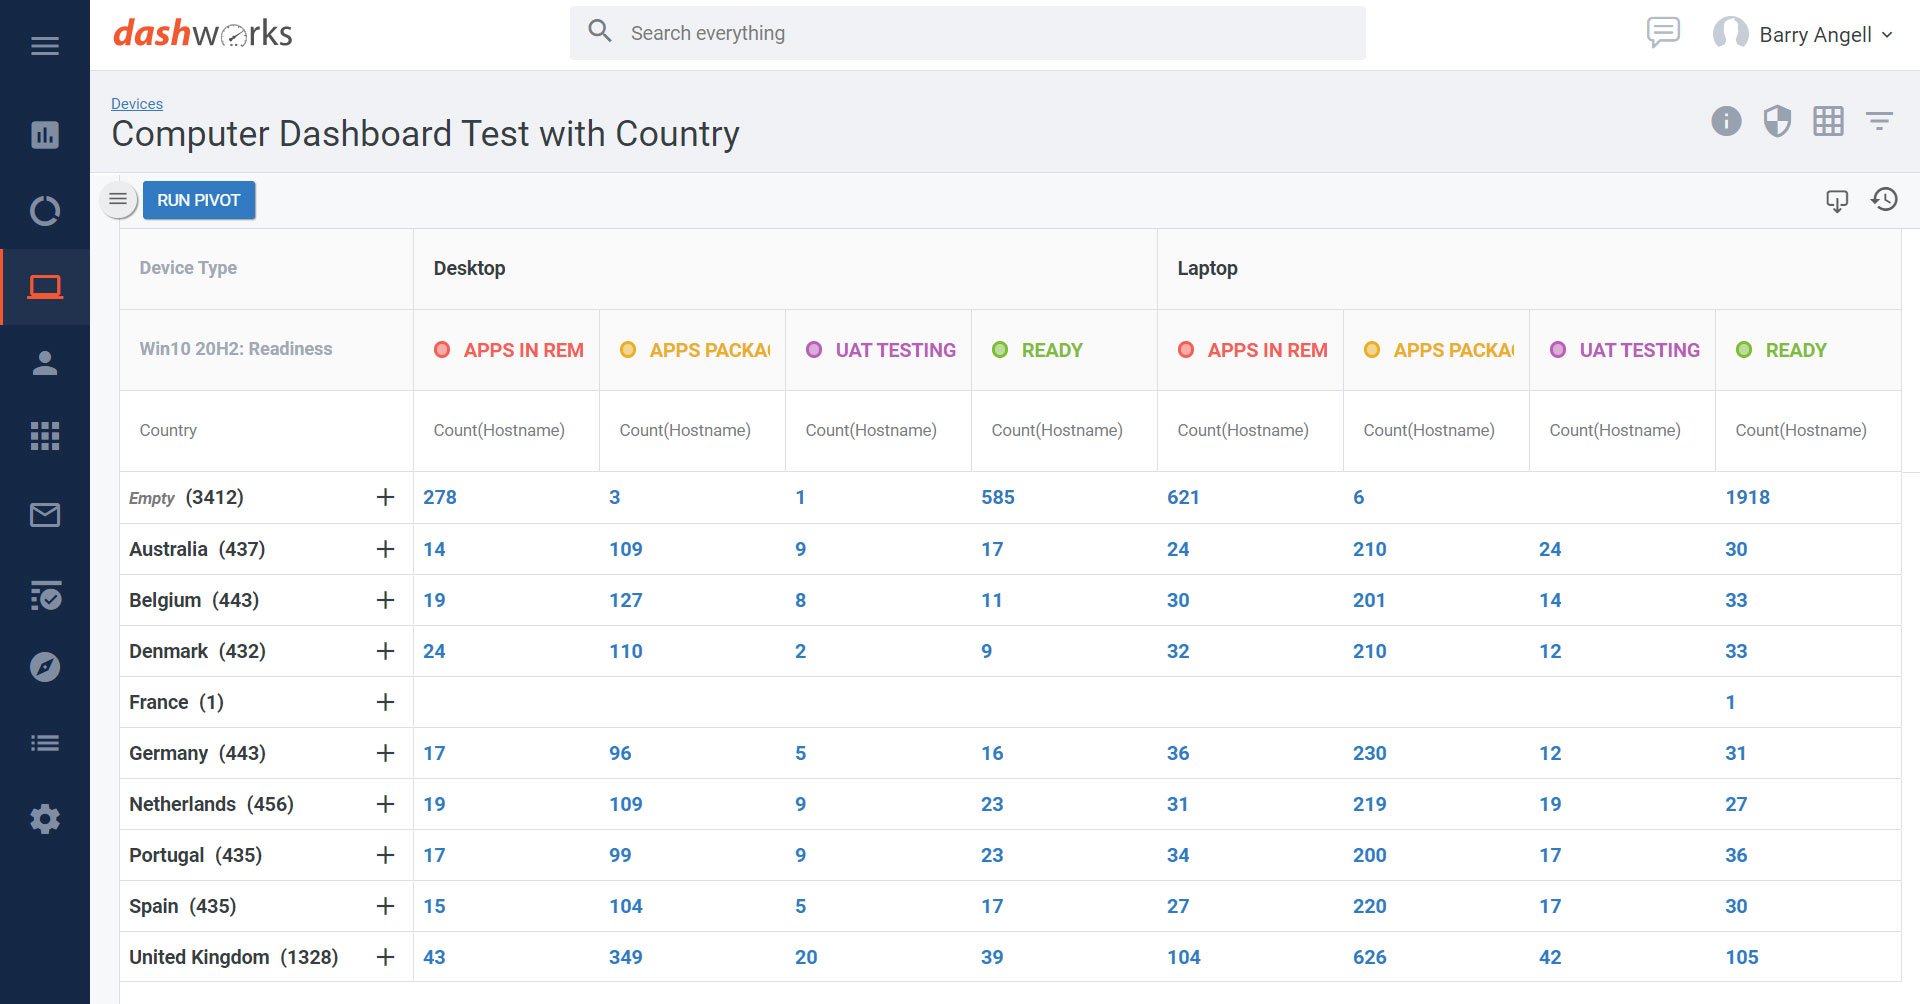Screen dimensions: 1920x1004
Task: Click the Devices breadcrumb link
Action: point(137,104)
